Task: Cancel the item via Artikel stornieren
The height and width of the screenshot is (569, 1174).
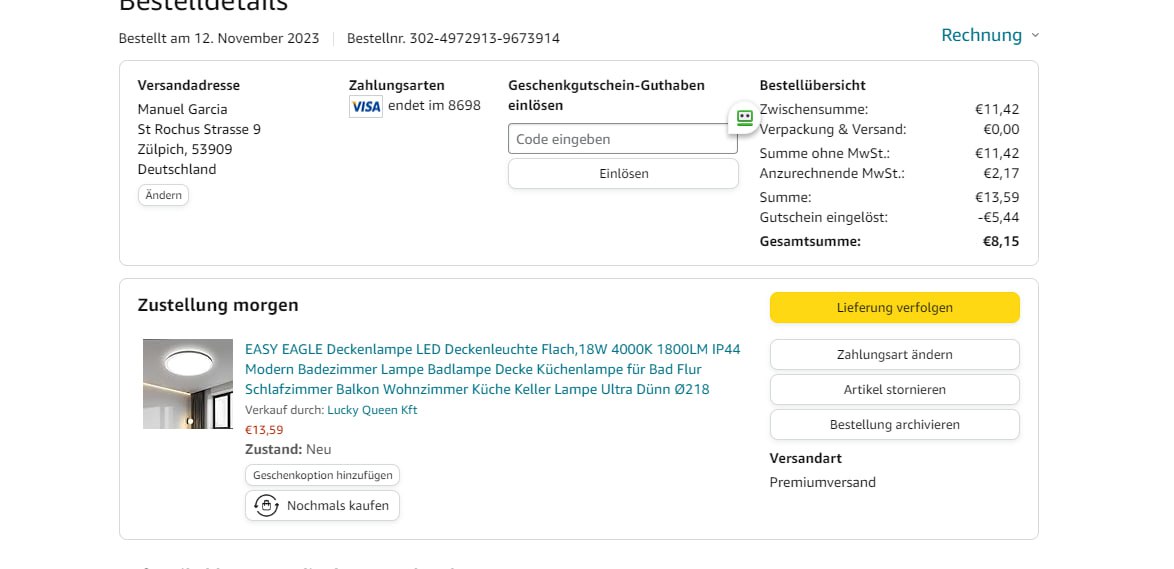Action: 894,390
